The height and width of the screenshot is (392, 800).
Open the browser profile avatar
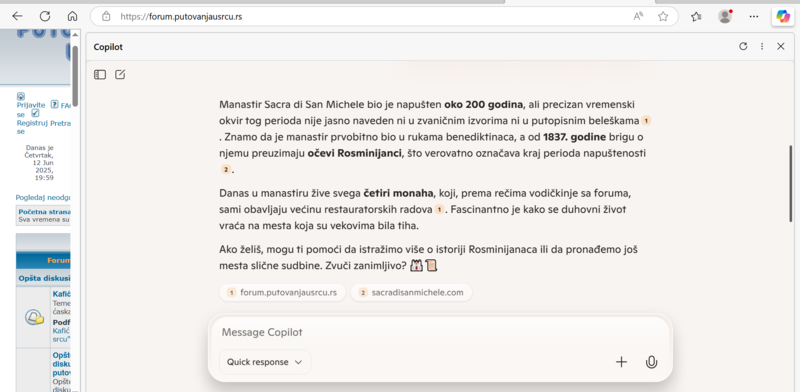click(725, 16)
